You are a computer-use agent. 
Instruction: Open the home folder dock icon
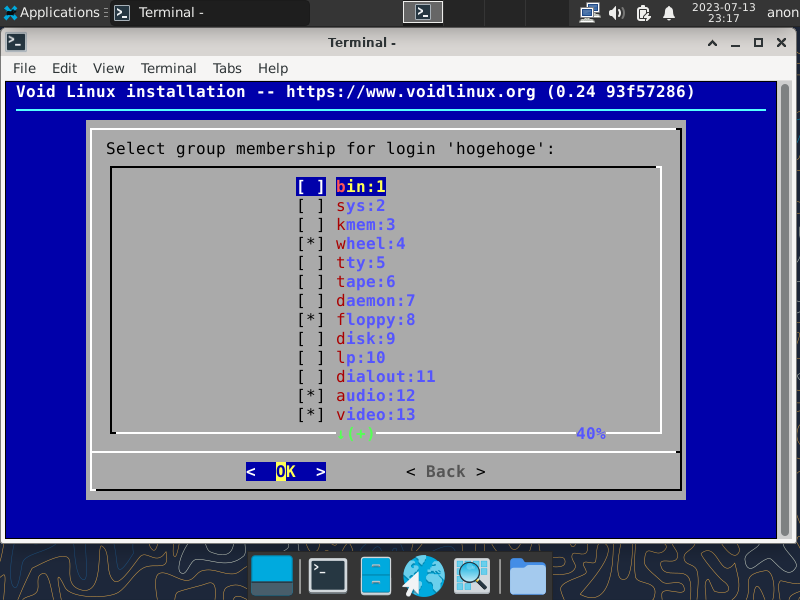click(x=528, y=577)
